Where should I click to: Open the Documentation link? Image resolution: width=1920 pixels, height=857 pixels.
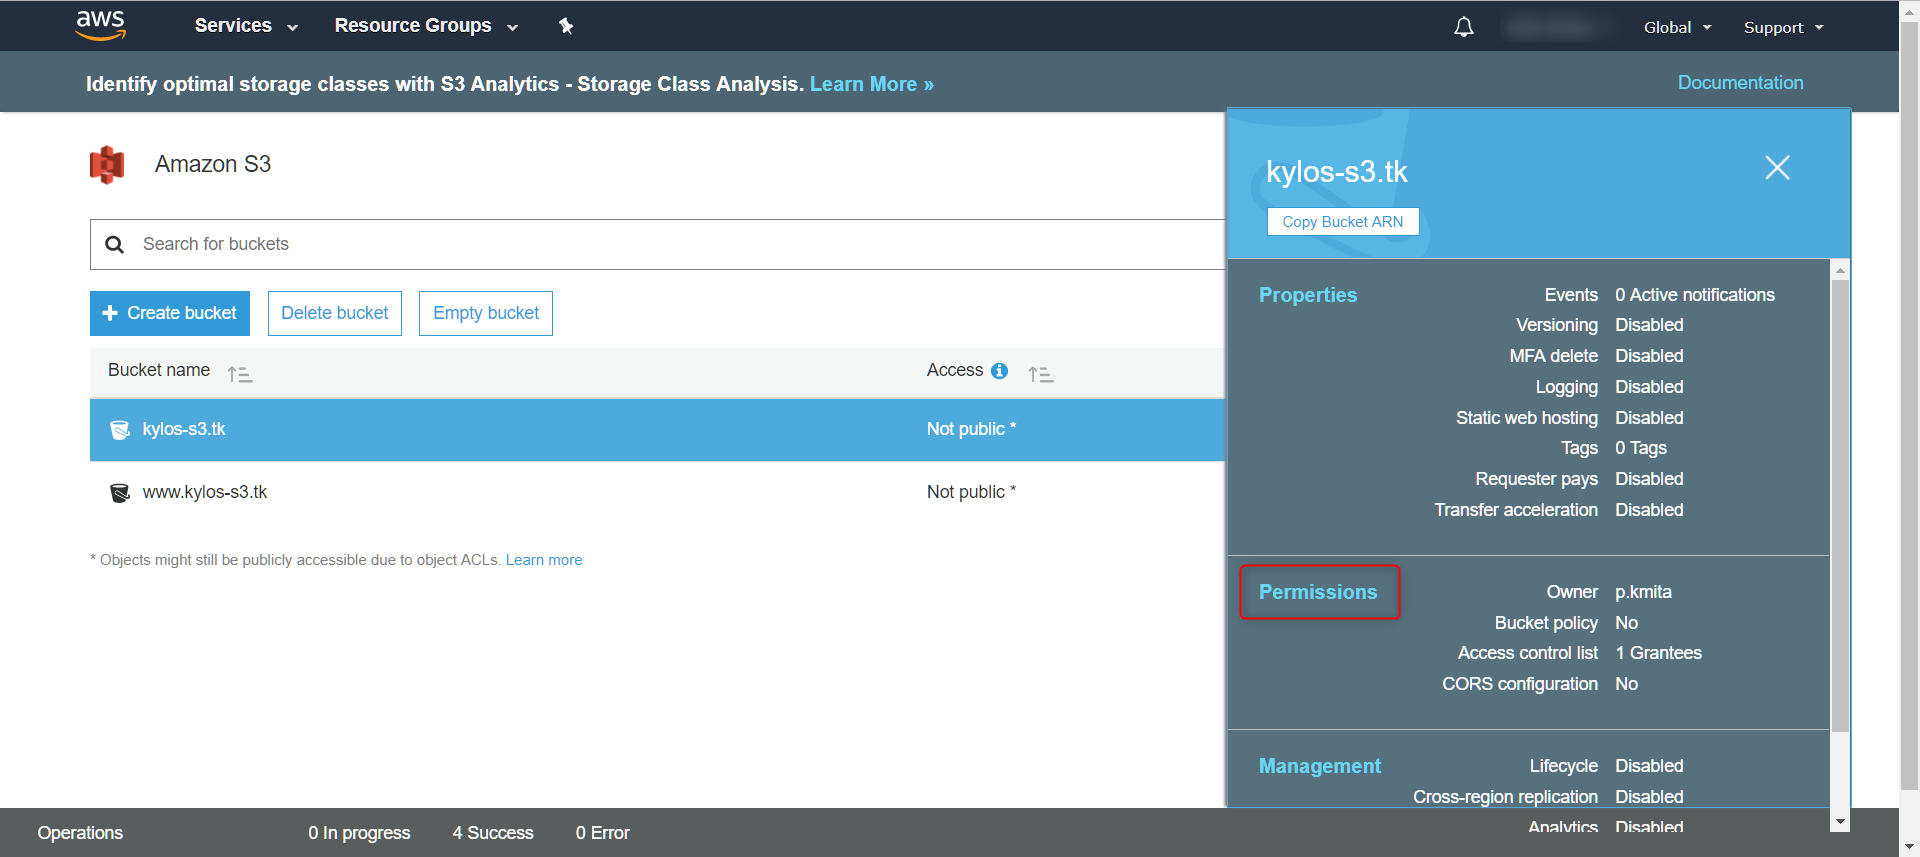click(1740, 83)
